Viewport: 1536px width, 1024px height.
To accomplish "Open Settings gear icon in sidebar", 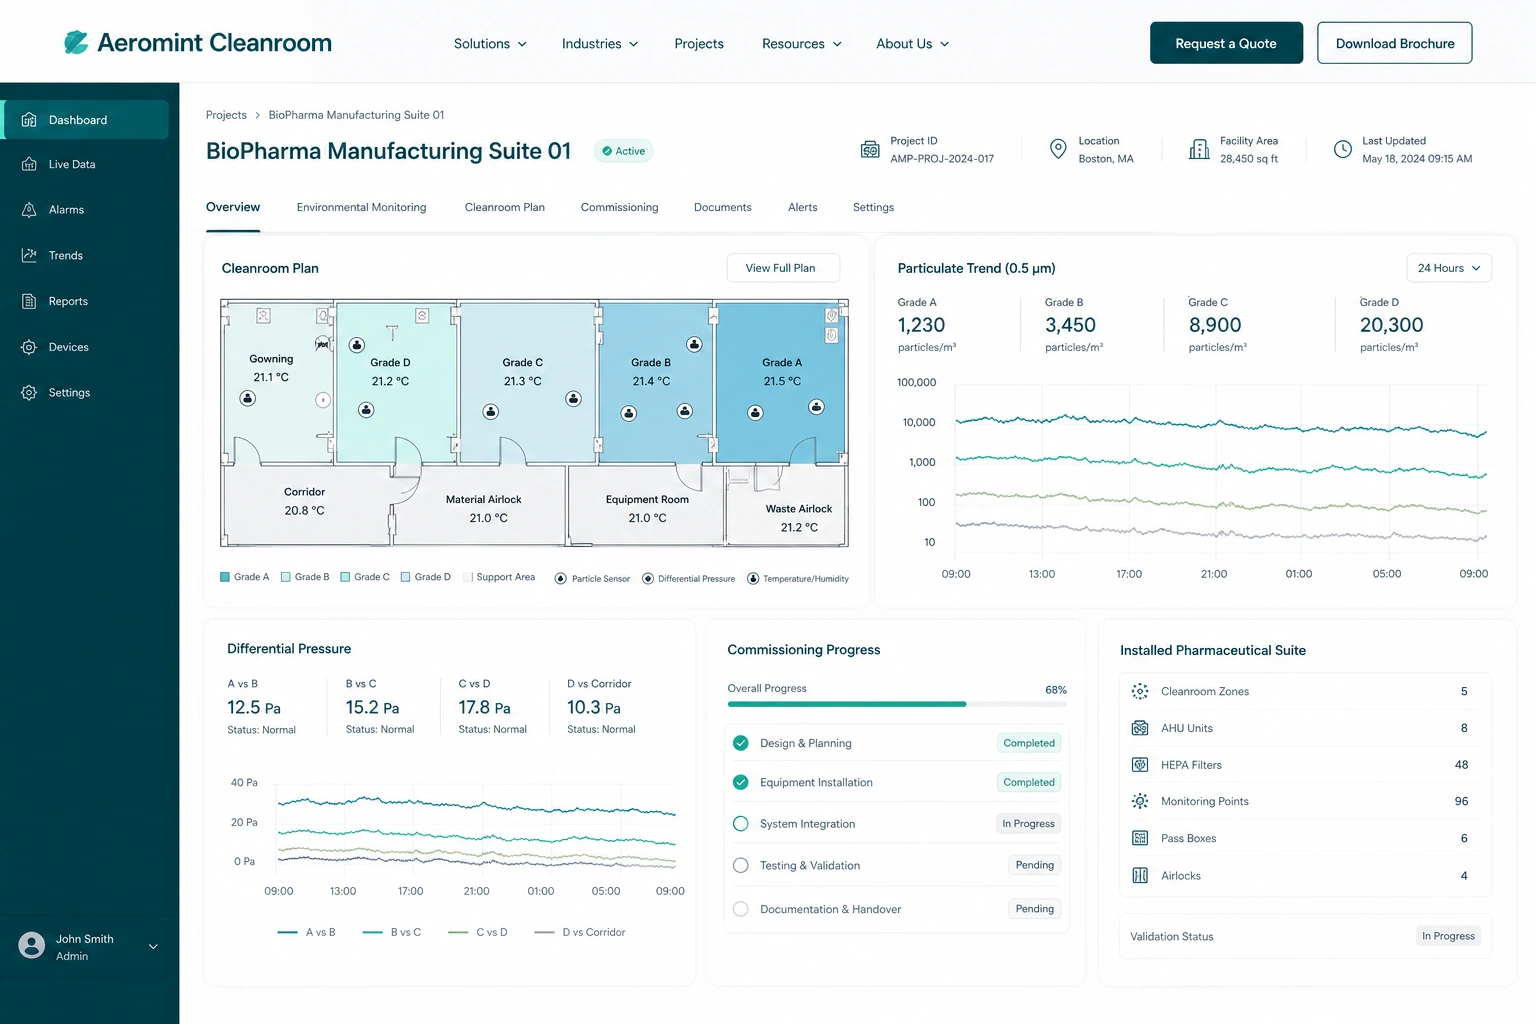I will point(29,393).
